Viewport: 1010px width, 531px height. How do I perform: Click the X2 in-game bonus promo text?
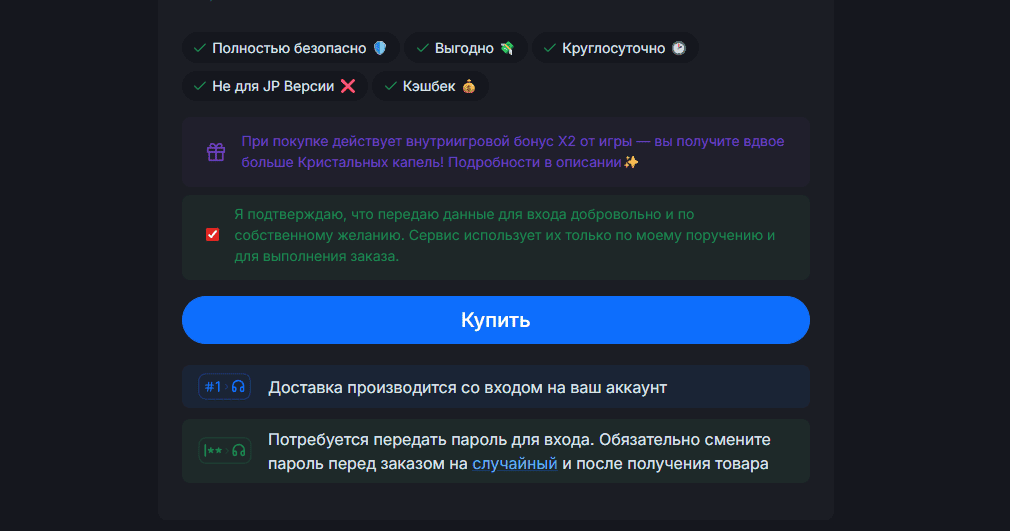(x=512, y=152)
